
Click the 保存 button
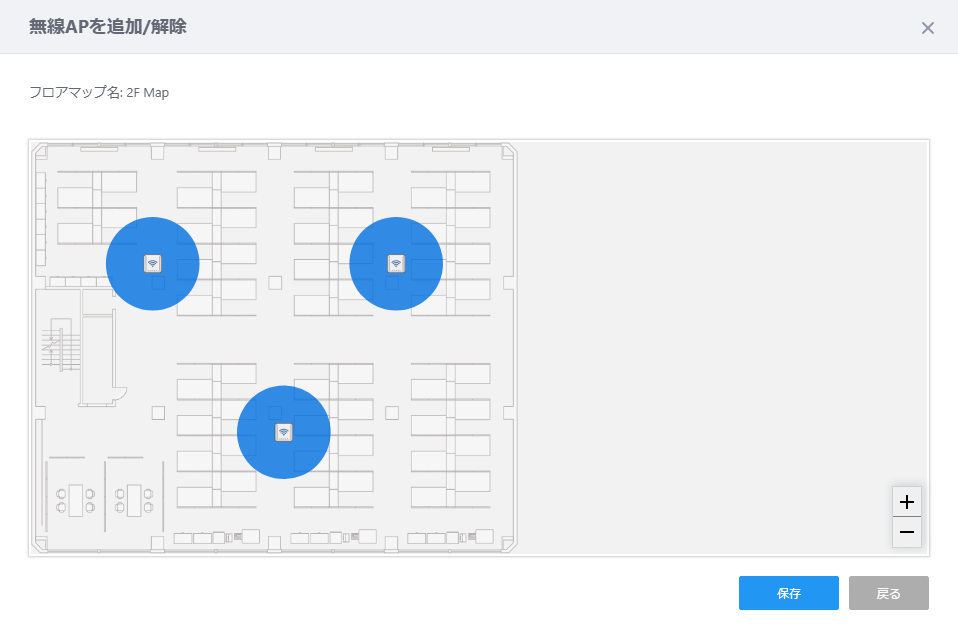pos(789,593)
